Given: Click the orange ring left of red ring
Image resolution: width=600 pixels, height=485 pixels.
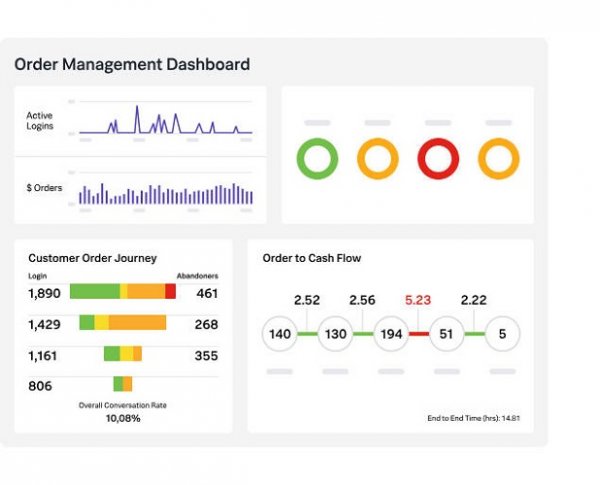Looking at the screenshot, I should tap(378, 158).
